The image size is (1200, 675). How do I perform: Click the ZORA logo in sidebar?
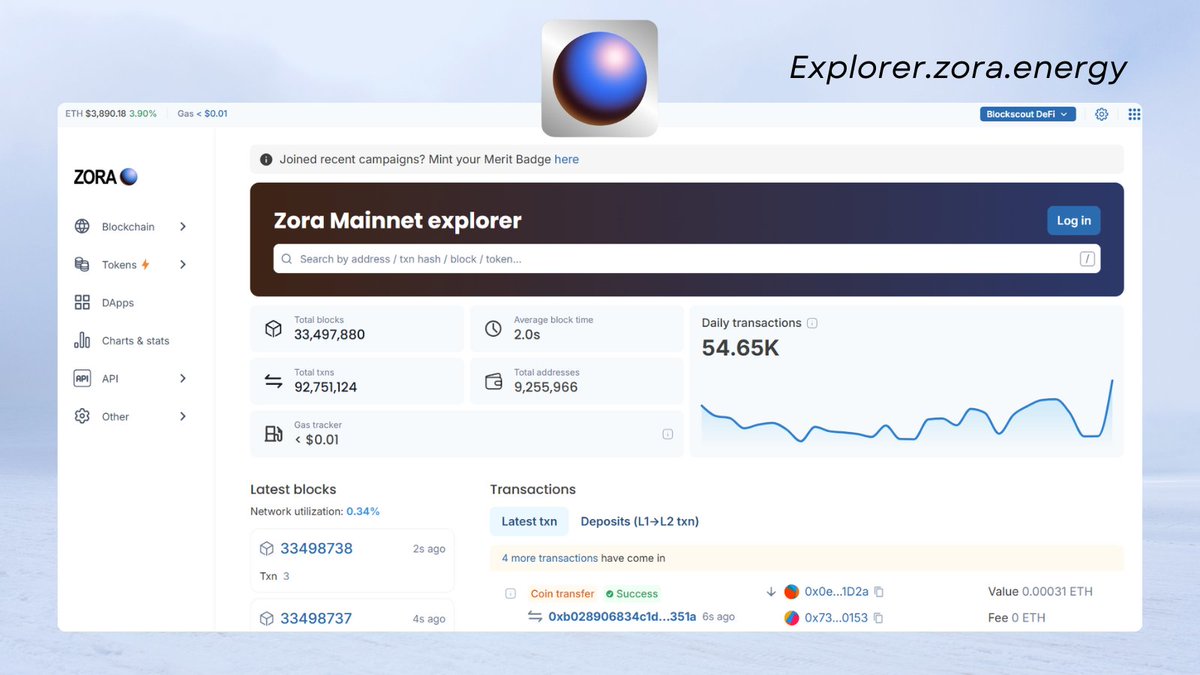tap(105, 177)
